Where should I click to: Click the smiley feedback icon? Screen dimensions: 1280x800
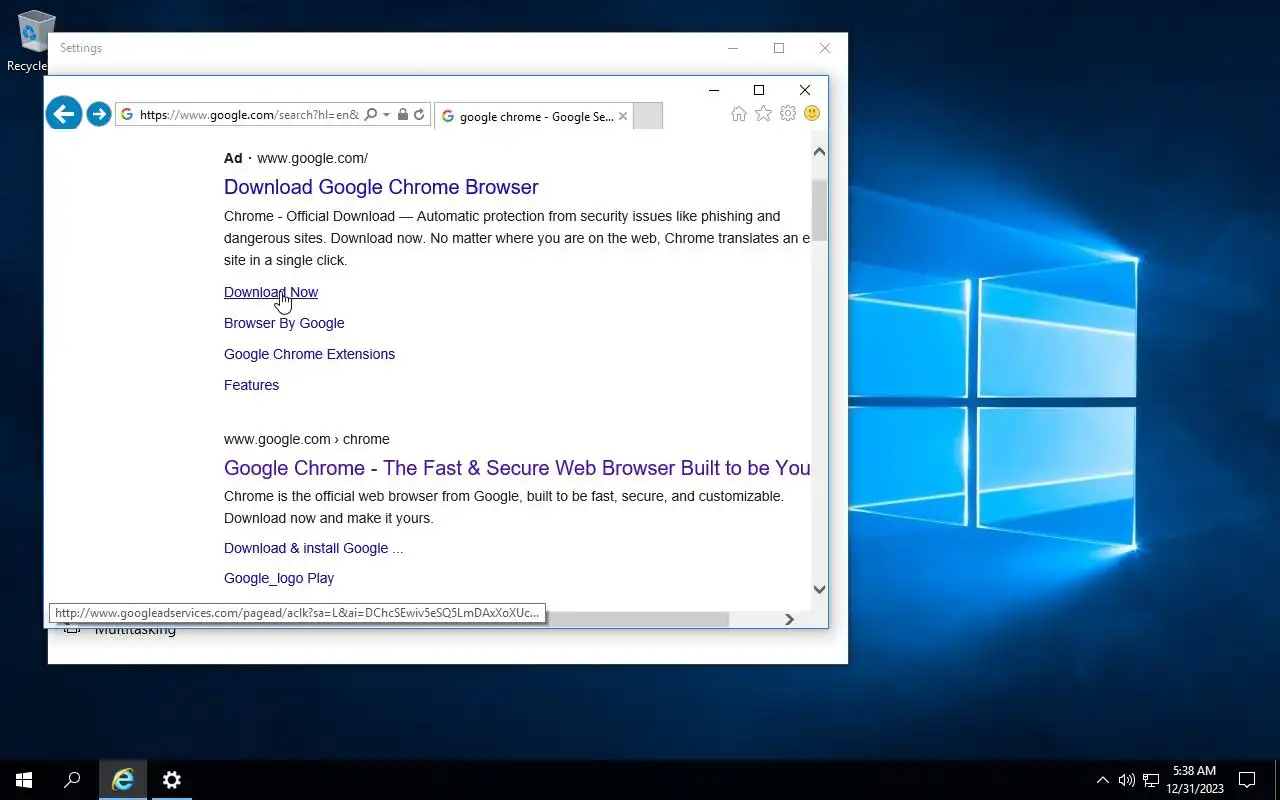[x=812, y=114]
